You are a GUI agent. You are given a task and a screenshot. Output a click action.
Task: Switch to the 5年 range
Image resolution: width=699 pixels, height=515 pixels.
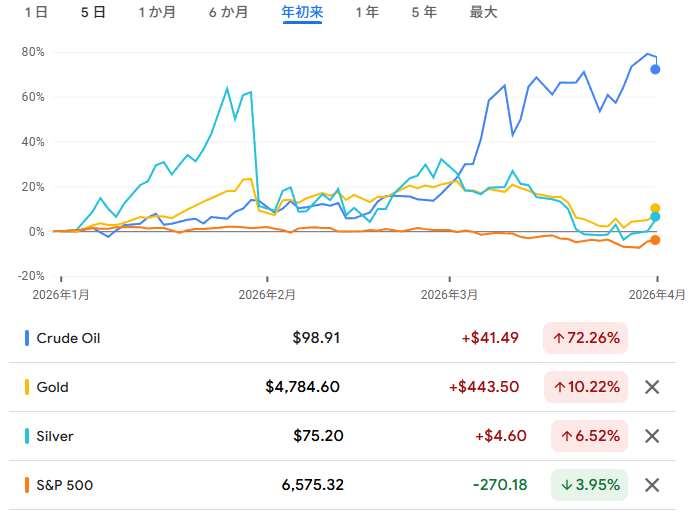423,13
